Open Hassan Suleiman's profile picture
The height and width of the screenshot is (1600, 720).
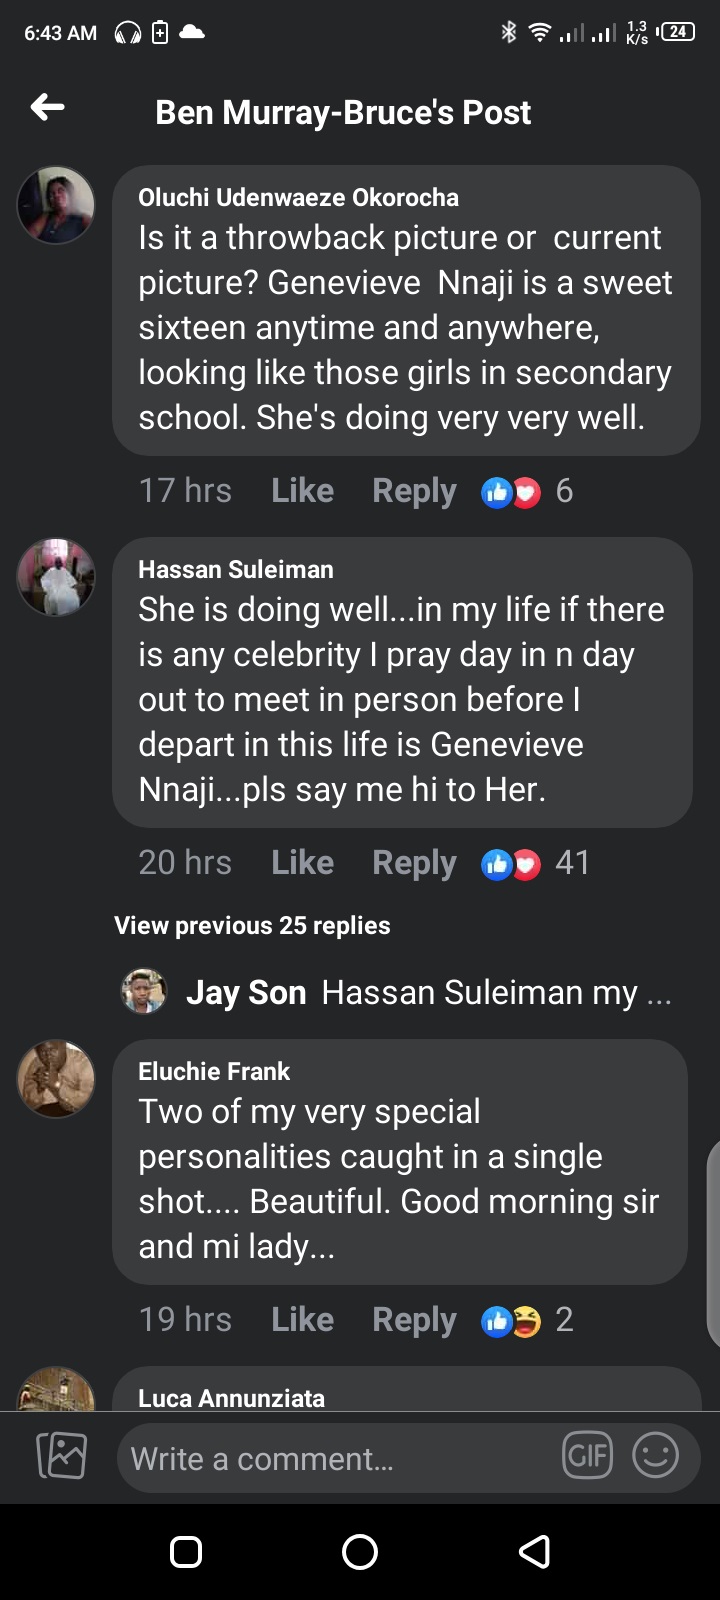point(56,577)
